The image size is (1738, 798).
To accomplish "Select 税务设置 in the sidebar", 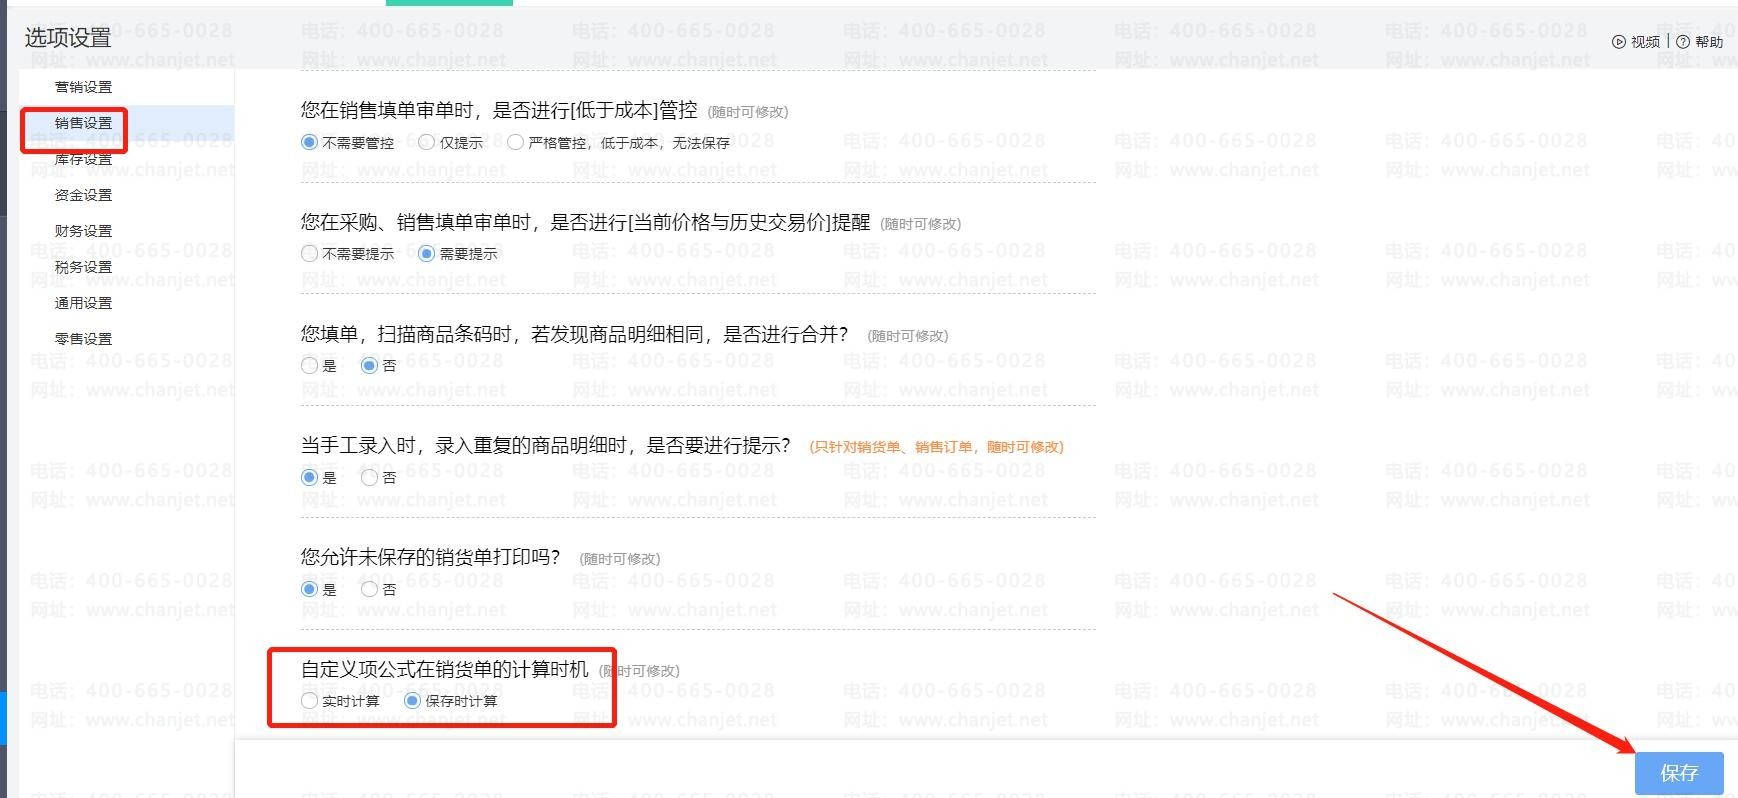I will point(83,267).
